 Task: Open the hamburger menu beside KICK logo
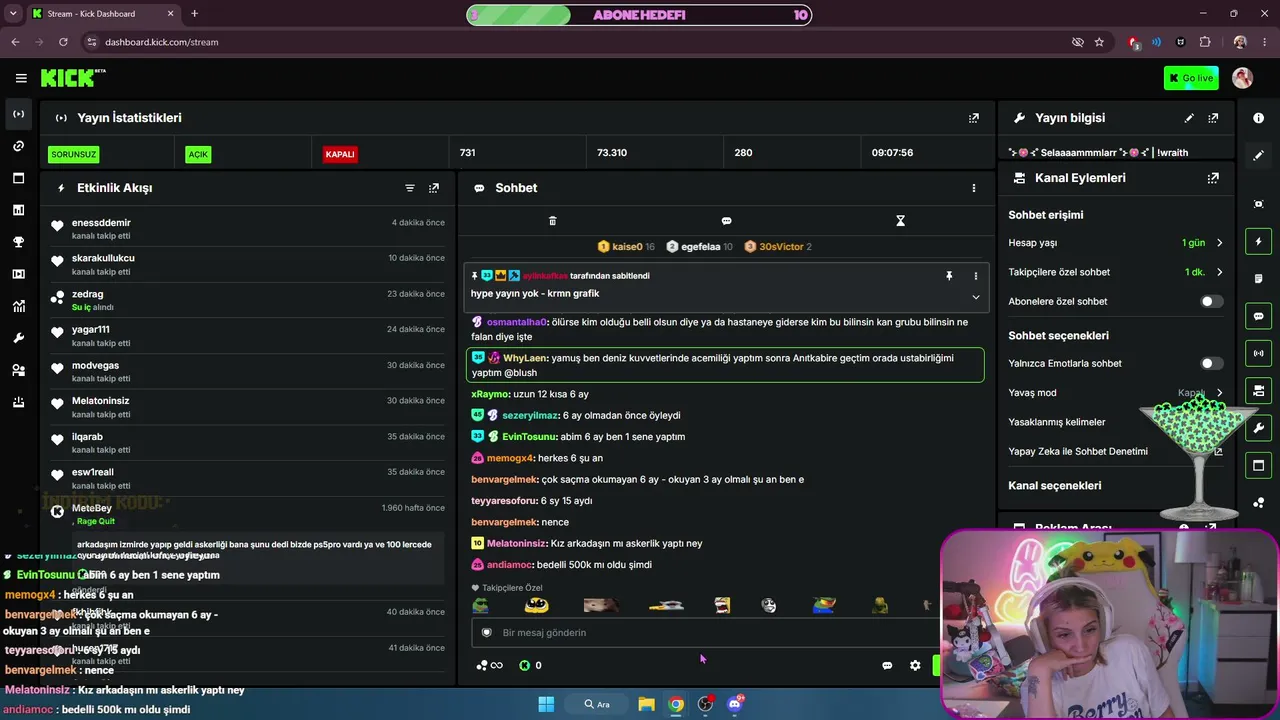point(21,78)
